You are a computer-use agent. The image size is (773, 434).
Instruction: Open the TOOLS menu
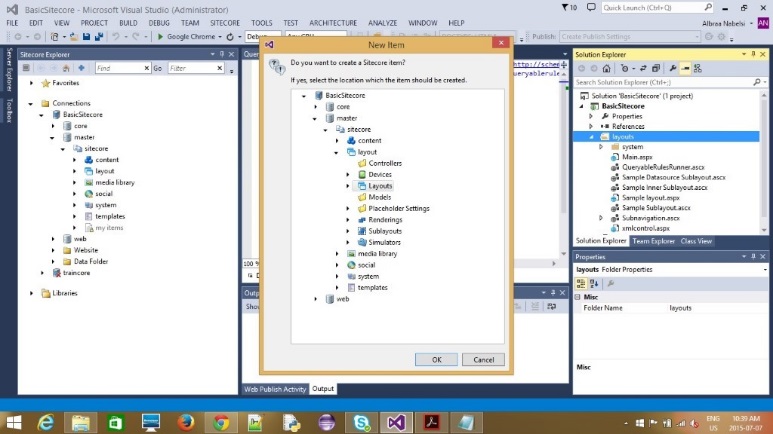(261, 23)
